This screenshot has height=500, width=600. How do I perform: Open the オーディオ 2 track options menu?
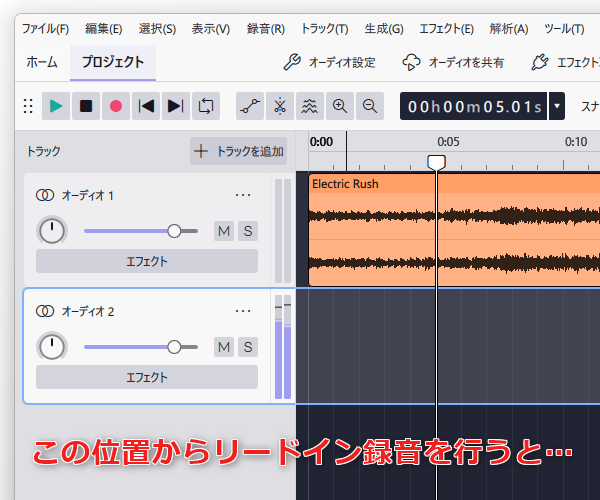coord(243,311)
